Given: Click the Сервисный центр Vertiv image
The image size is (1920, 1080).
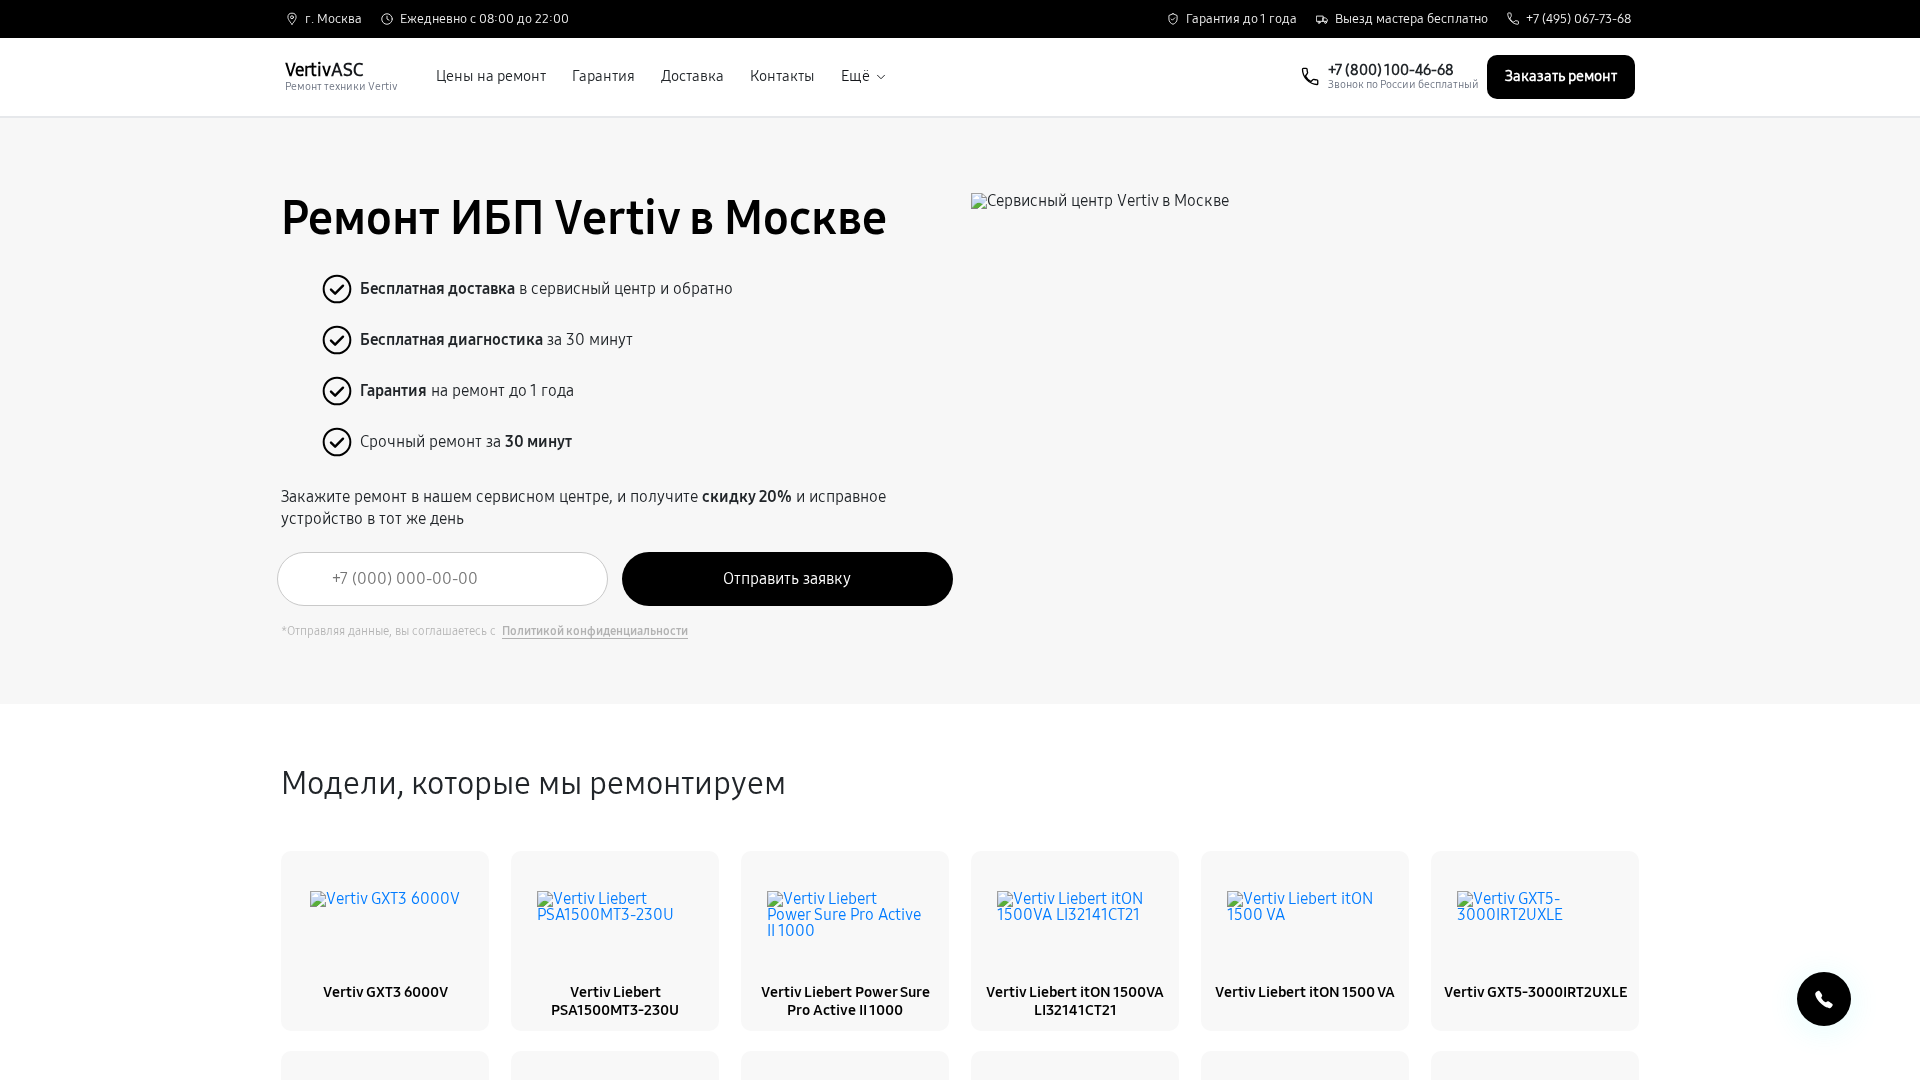Looking at the screenshot, I should click(x=1100, y=201).
